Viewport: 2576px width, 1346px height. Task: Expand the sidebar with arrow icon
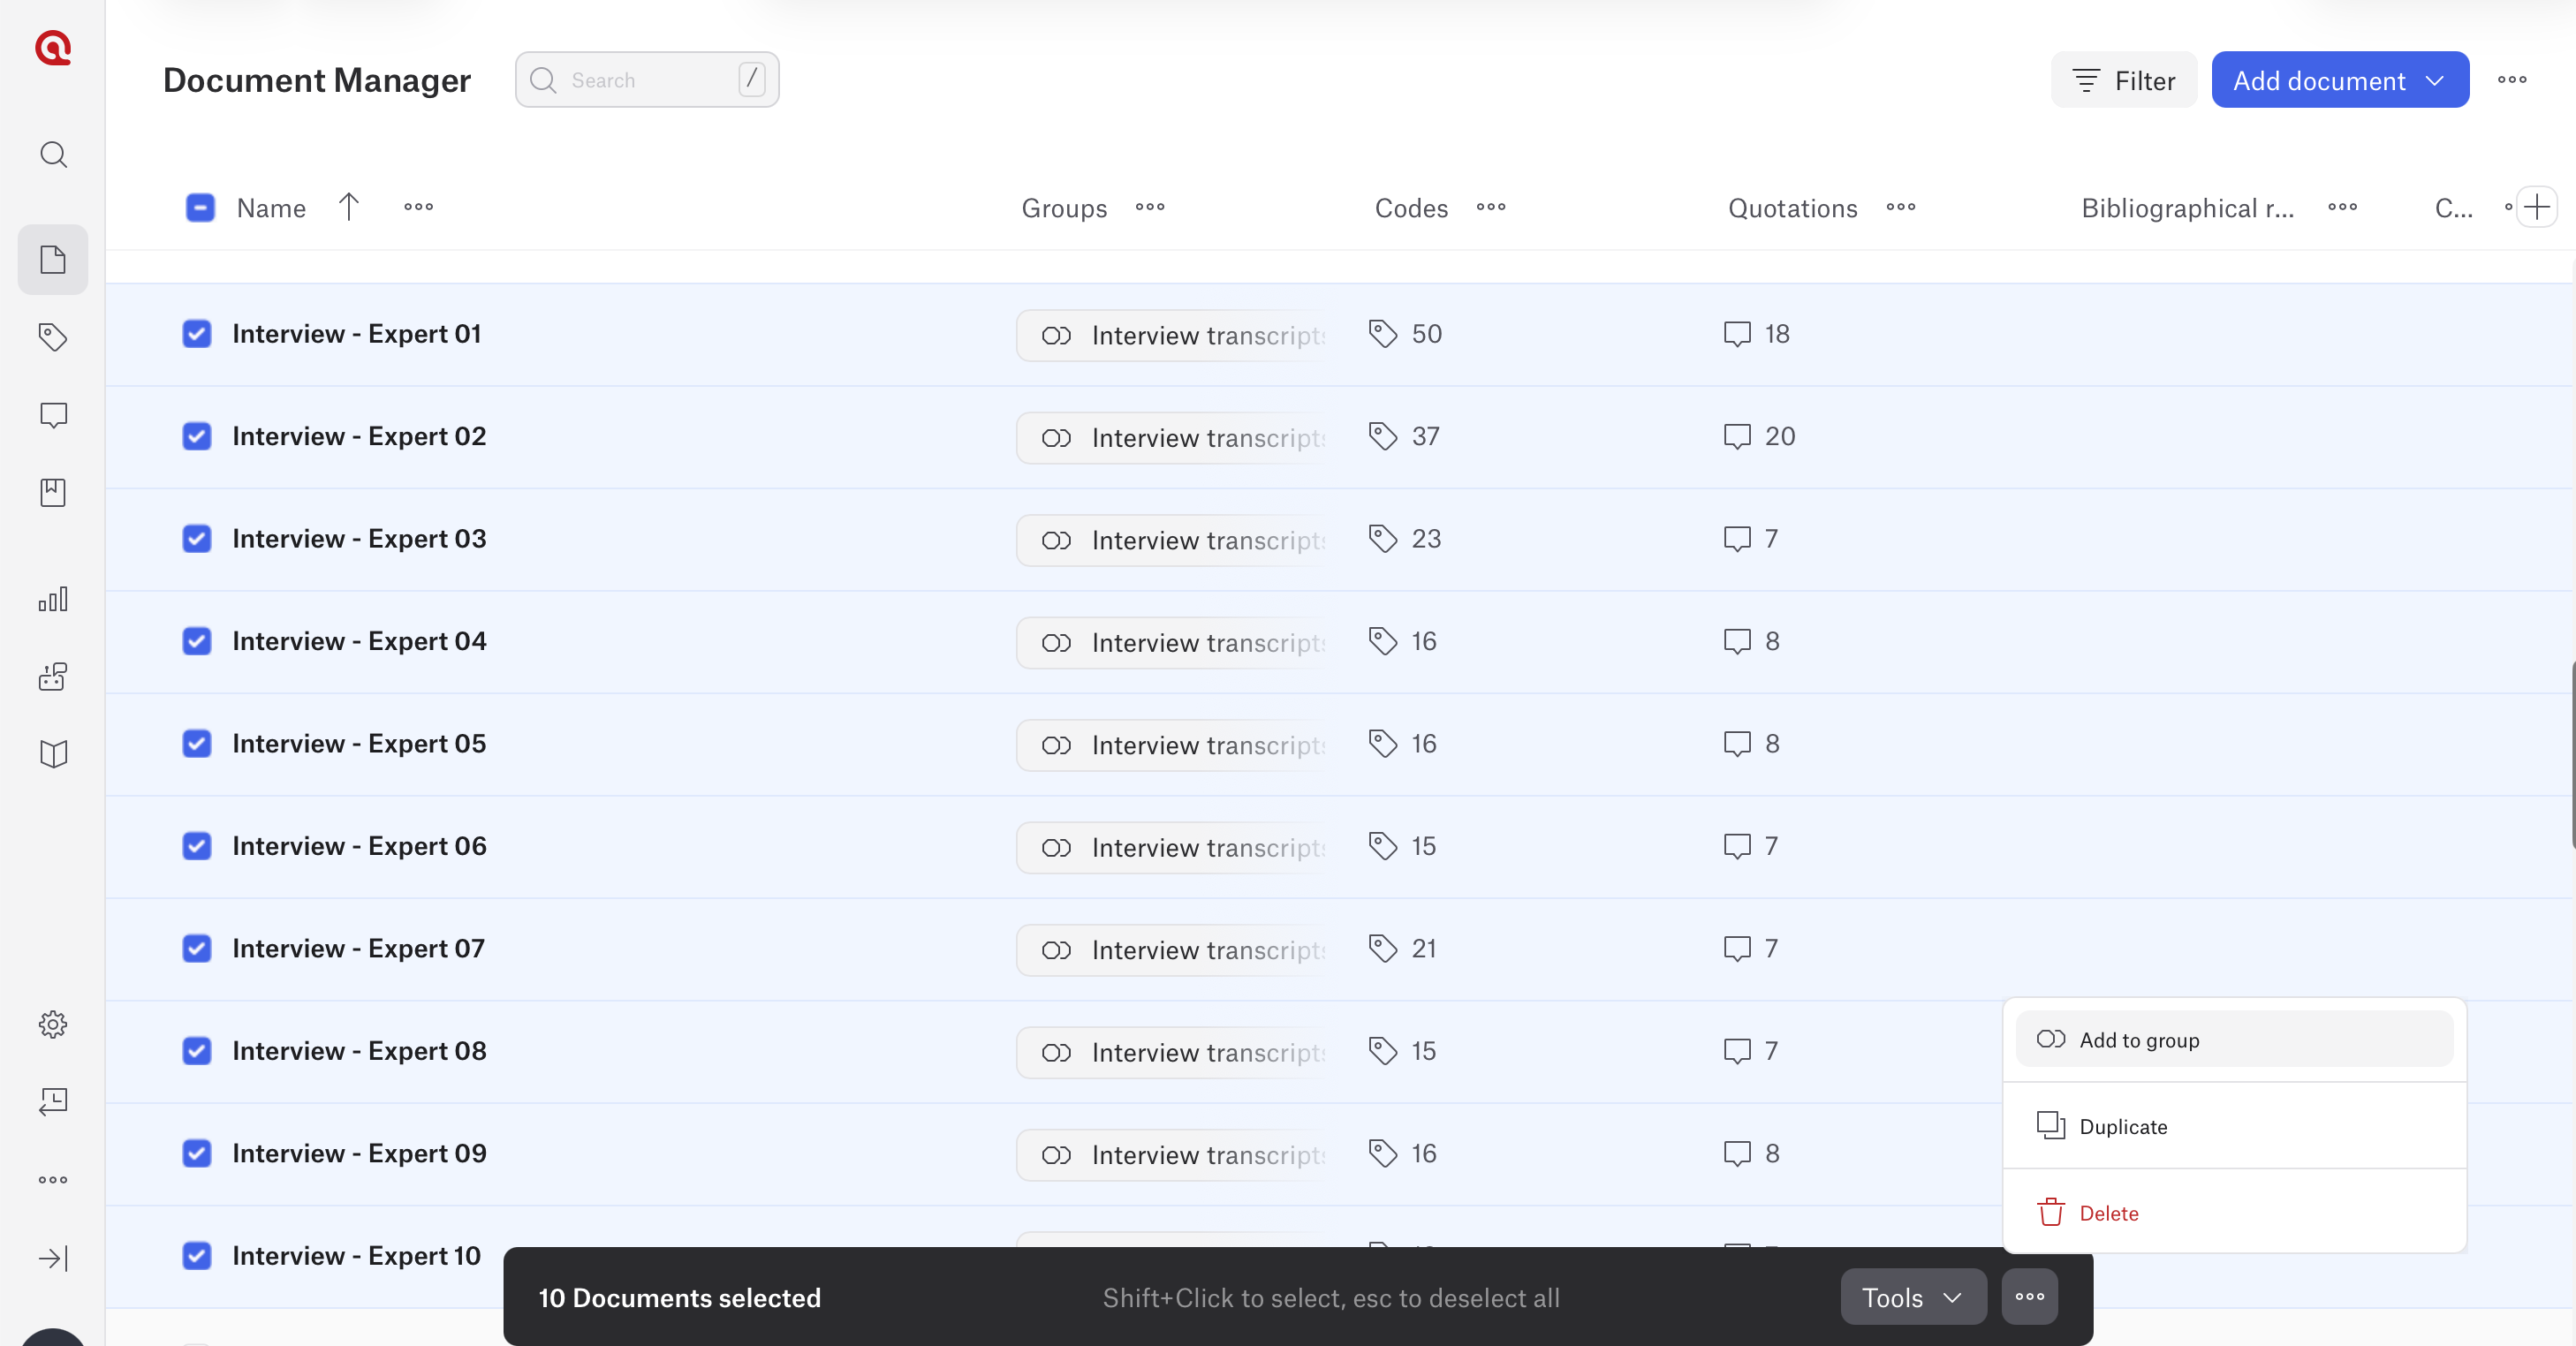[x=53, y=1257]
